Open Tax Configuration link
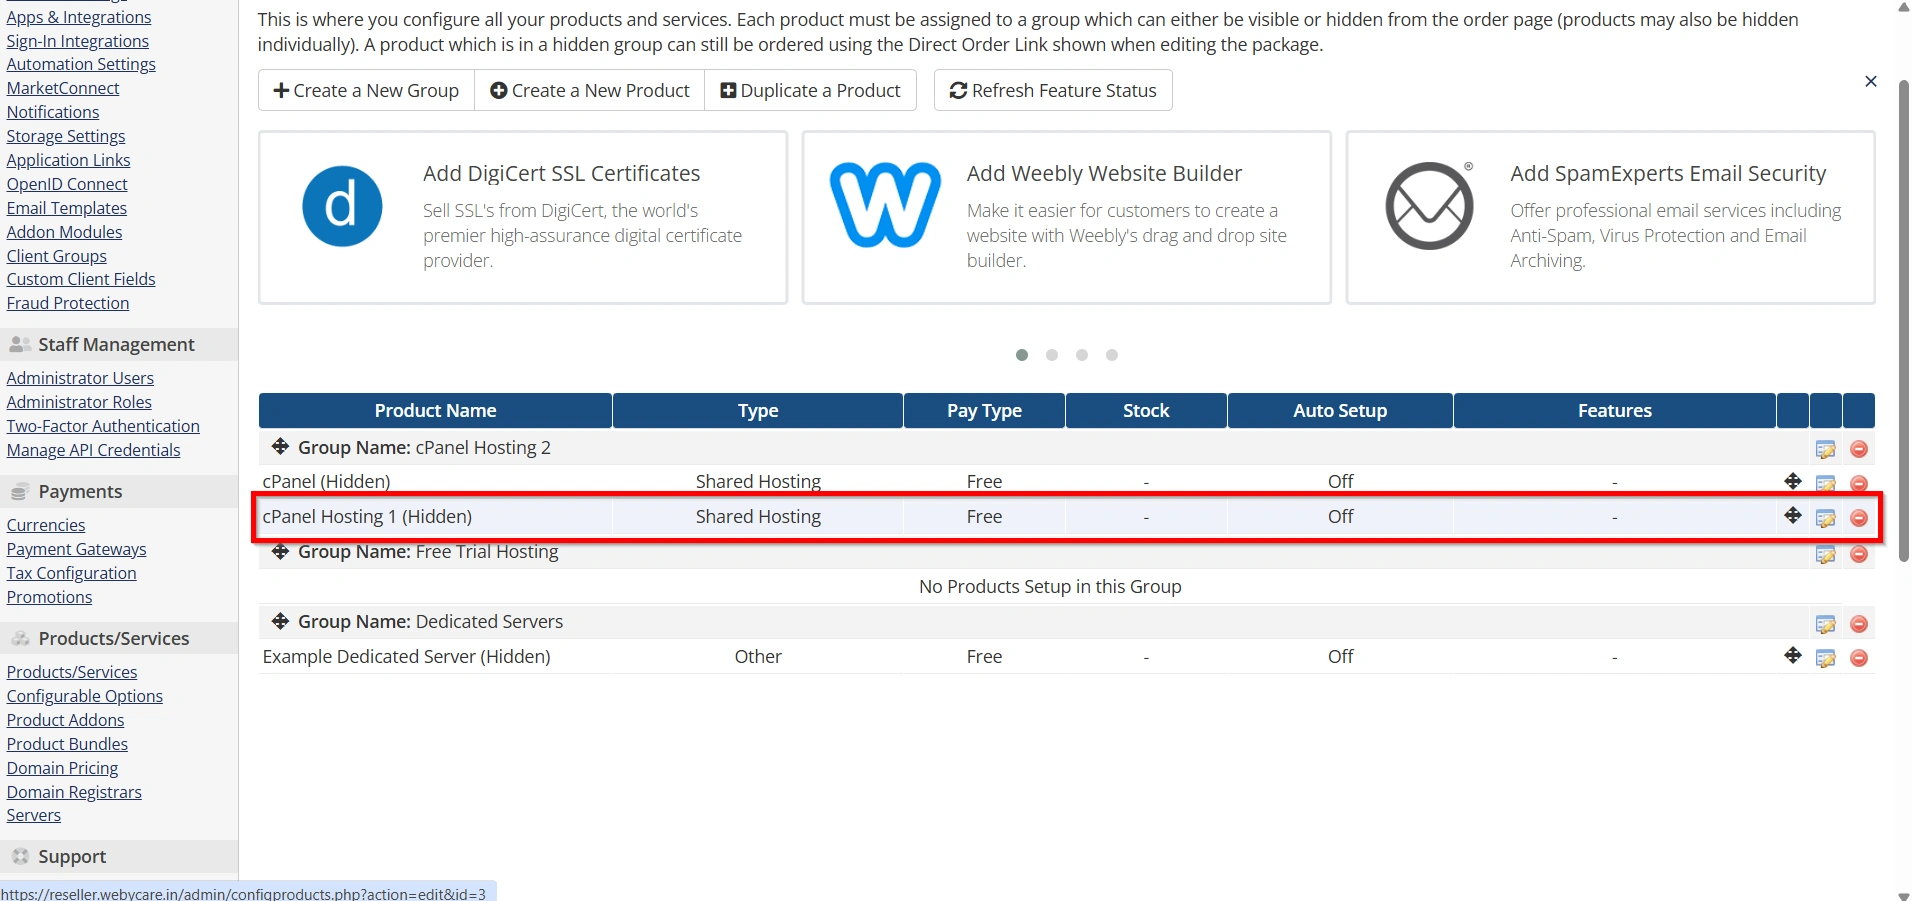The width and height of the screenshot is (1912, 901). click(72, 573)
